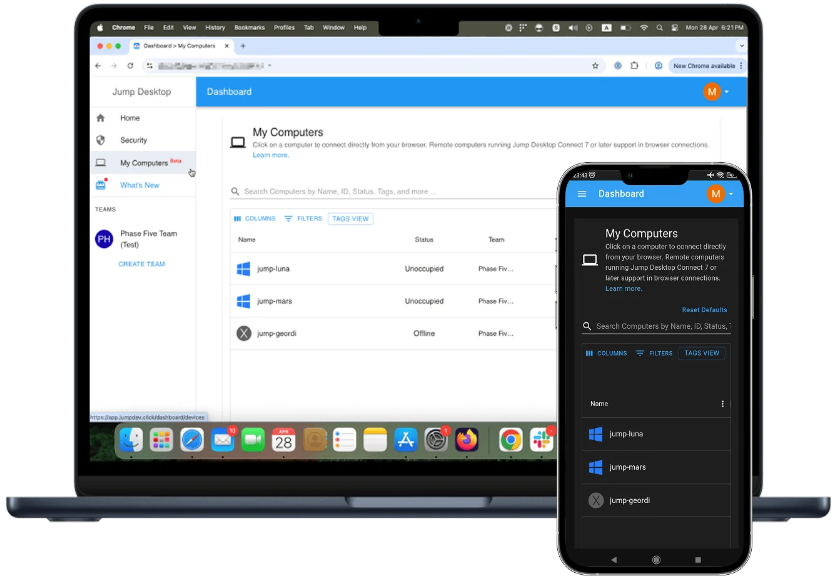The image size is (836, 584).
Task: Reload the page in Chrome
Action: (130, 66)
